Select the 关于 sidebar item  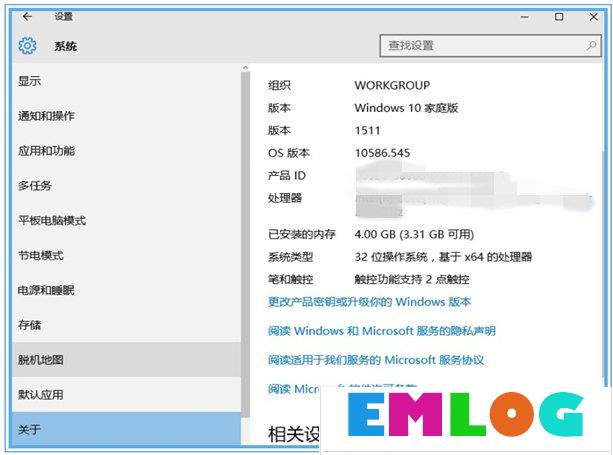(x=126, y=429)
